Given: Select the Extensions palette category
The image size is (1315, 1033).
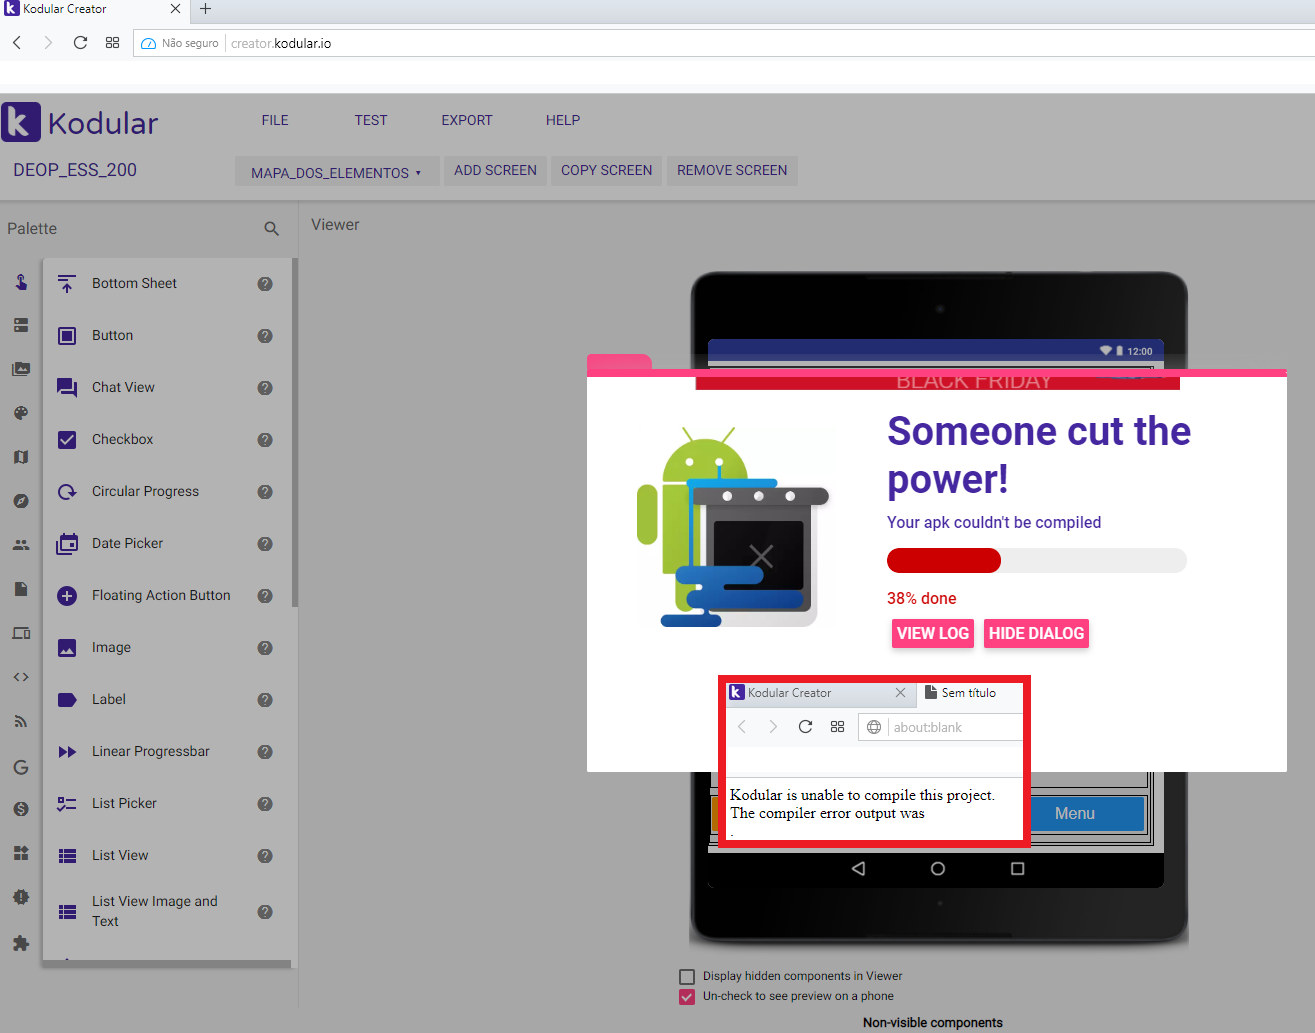Looking at the screenshot, I should (x=20, y=943).
